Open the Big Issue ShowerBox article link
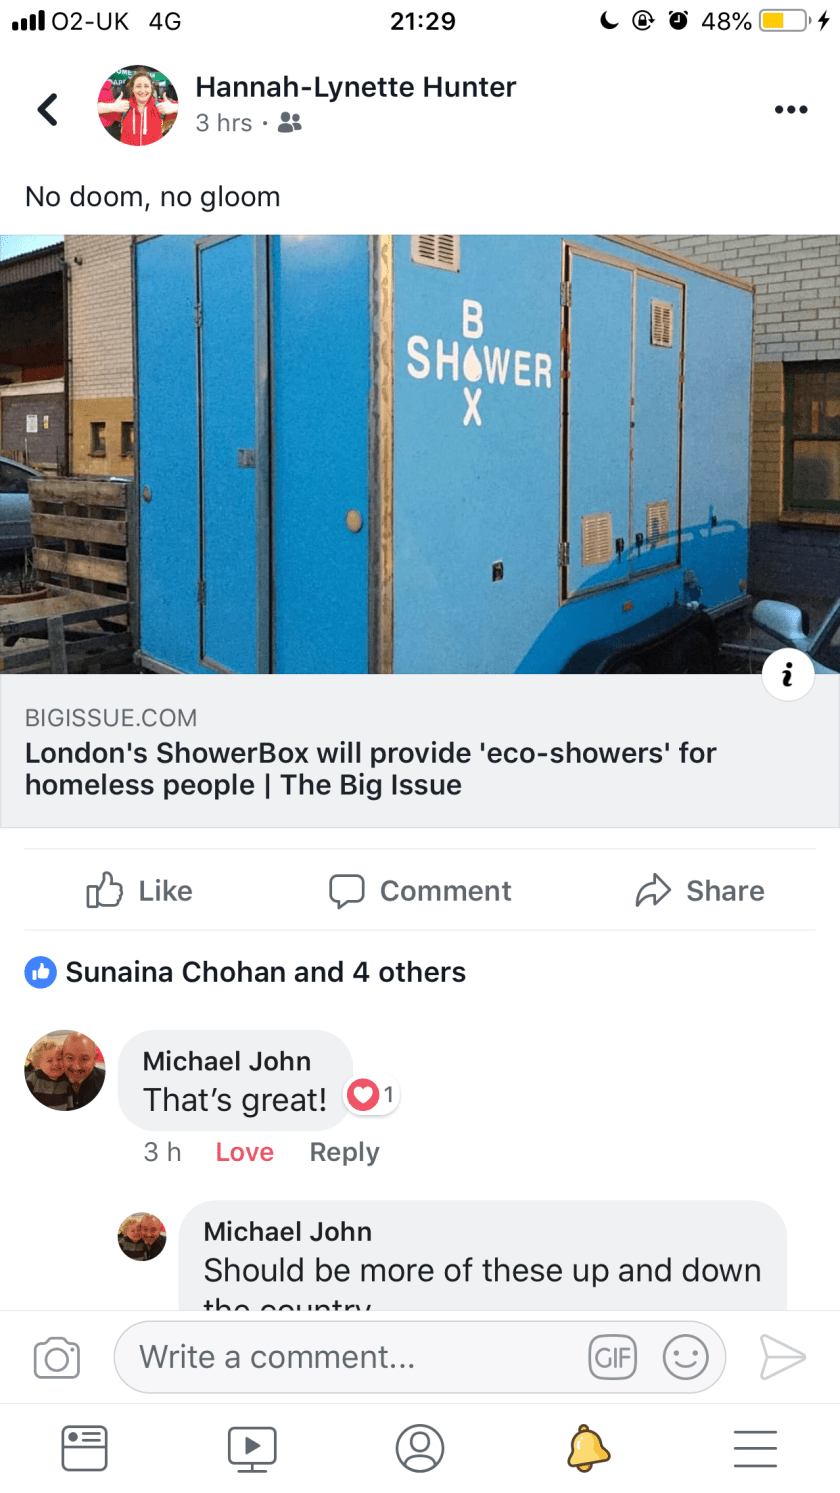This screenshot has width=840, height=1493. (420, 751)
